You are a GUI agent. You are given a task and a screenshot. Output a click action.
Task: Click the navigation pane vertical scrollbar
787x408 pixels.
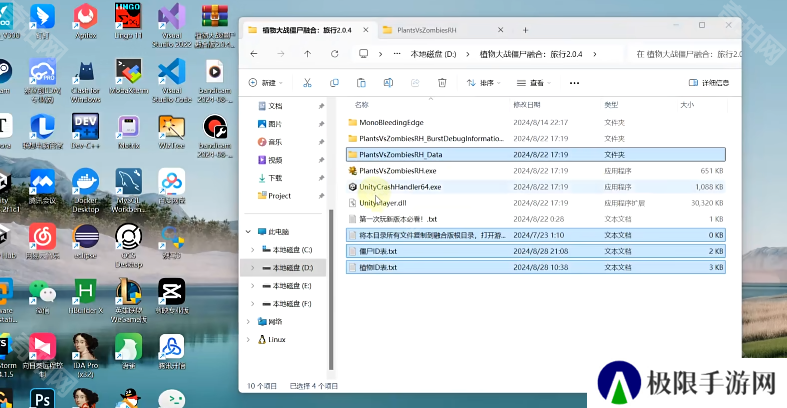(x=331, y=290)
